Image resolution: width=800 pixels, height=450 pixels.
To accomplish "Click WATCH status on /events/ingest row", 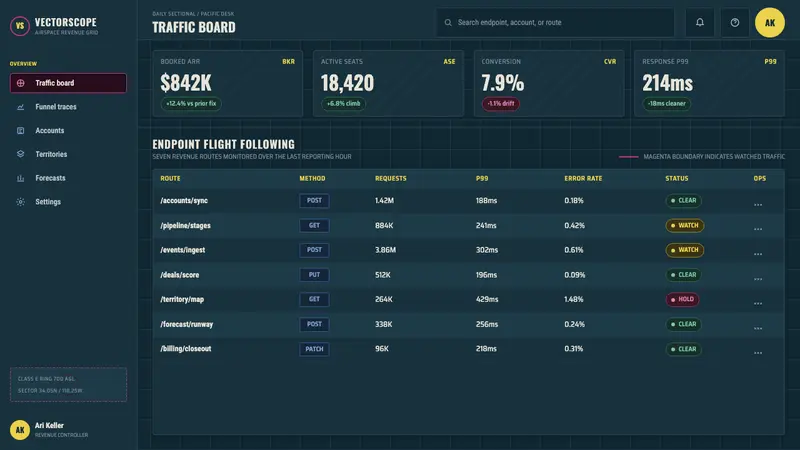I will [x=685, y=250].
